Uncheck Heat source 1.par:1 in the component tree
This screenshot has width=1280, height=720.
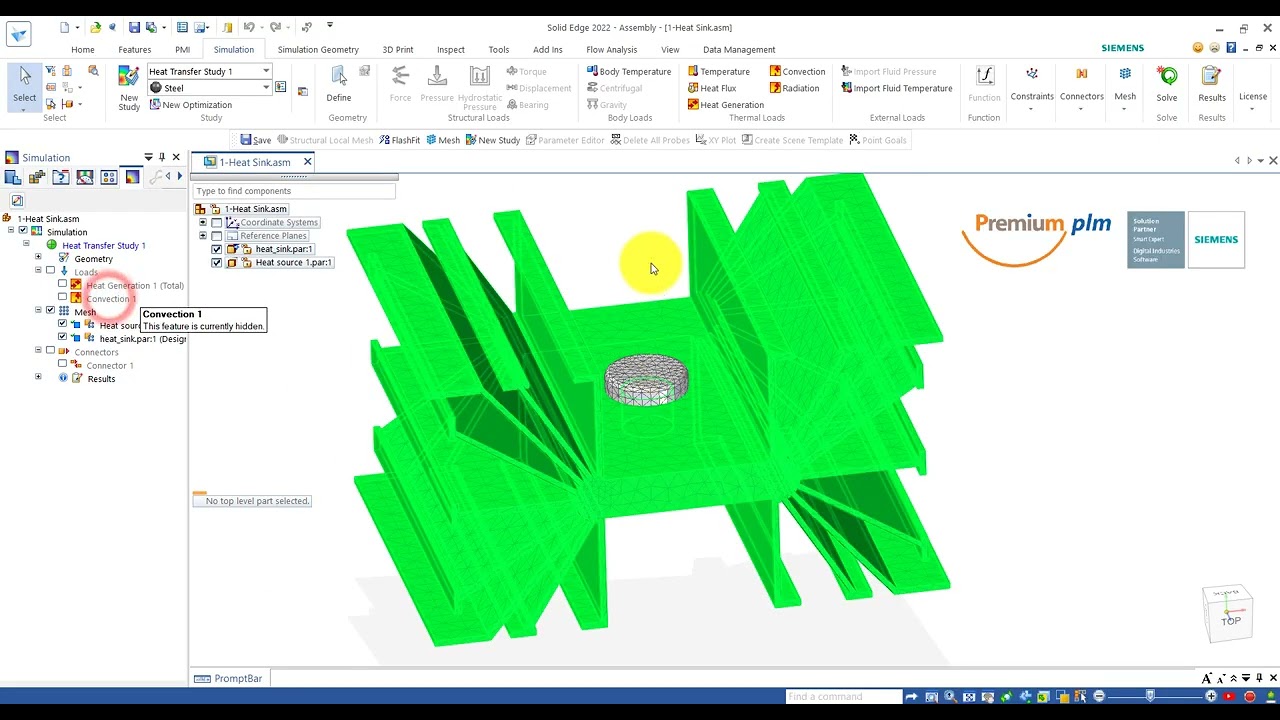[x=217, y=263]
